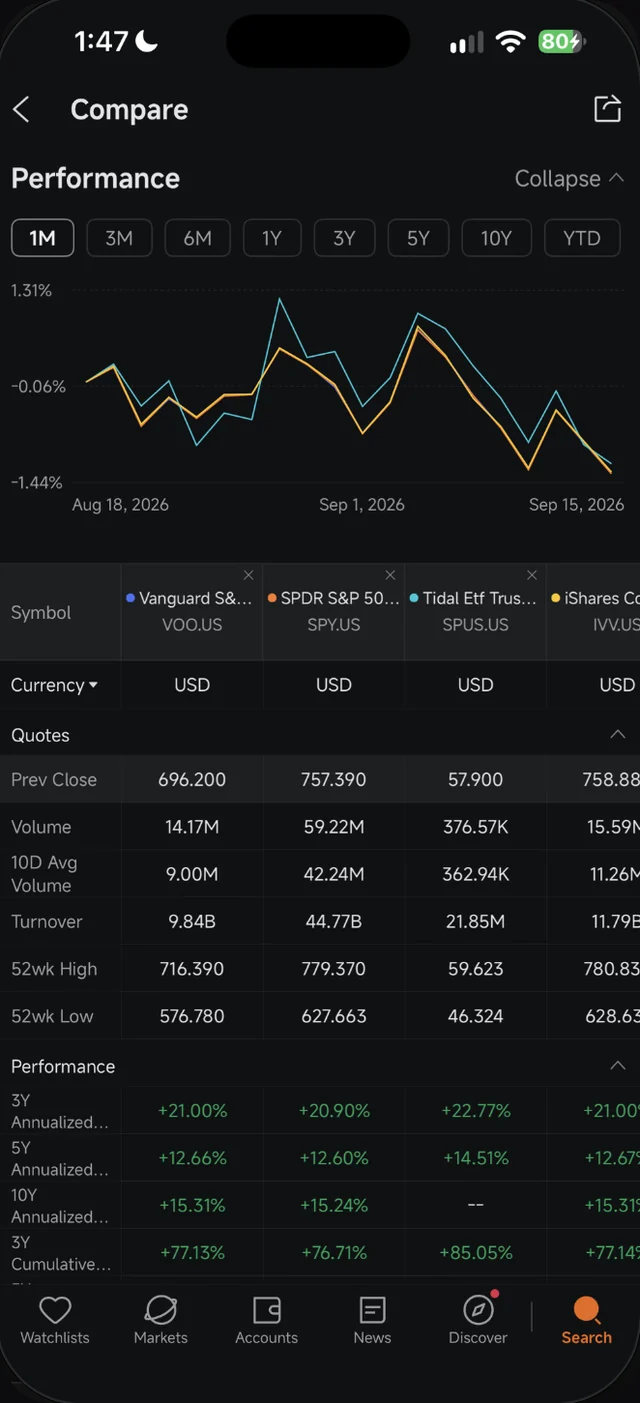
Task: Tap the cellular signal bars
Action: coord(466,42)
